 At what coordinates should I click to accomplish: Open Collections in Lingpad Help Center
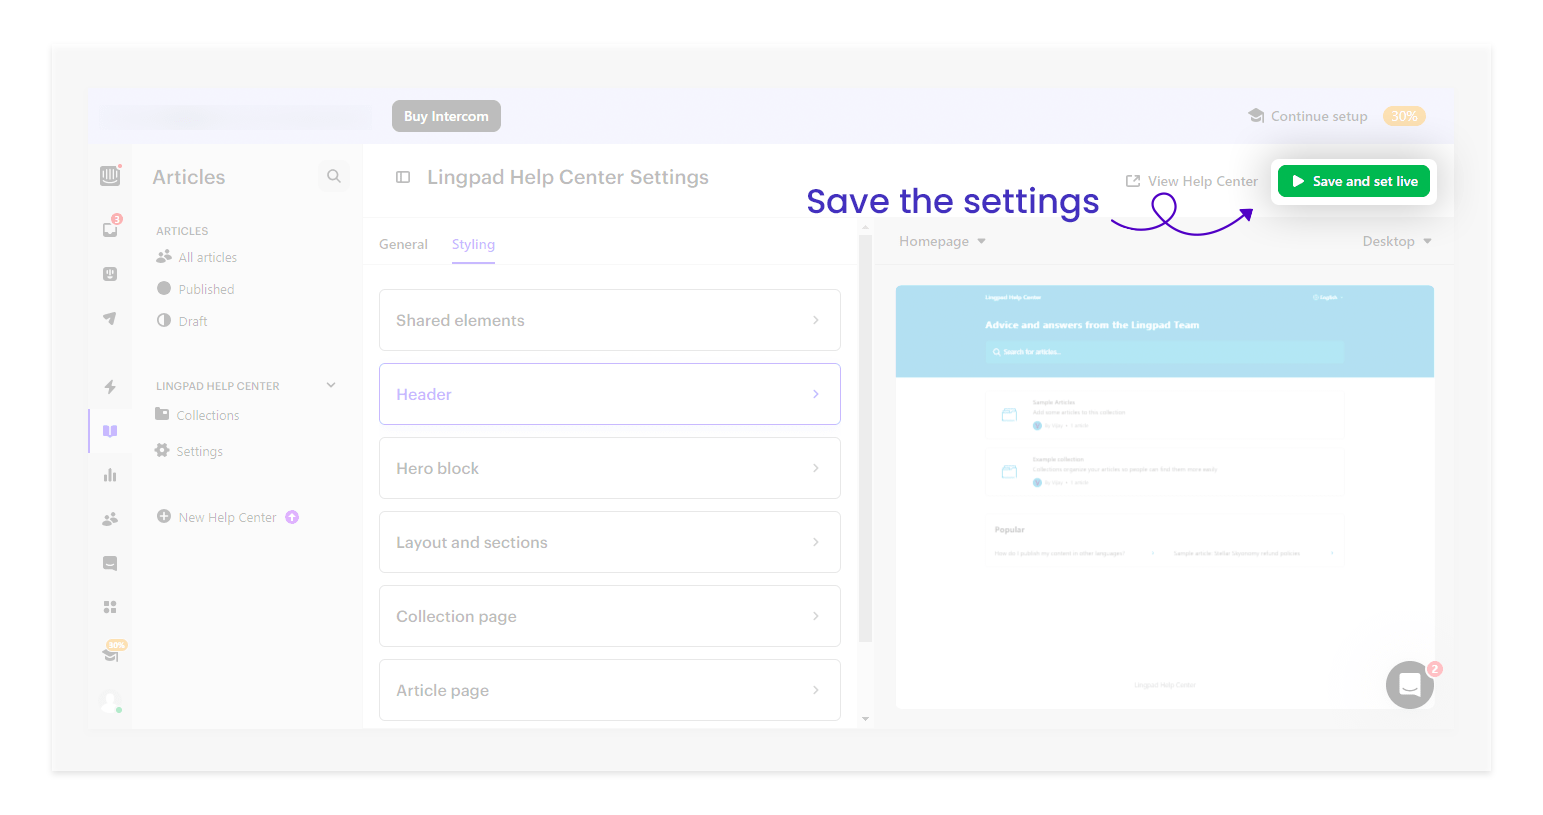click(x=208, y=415)
